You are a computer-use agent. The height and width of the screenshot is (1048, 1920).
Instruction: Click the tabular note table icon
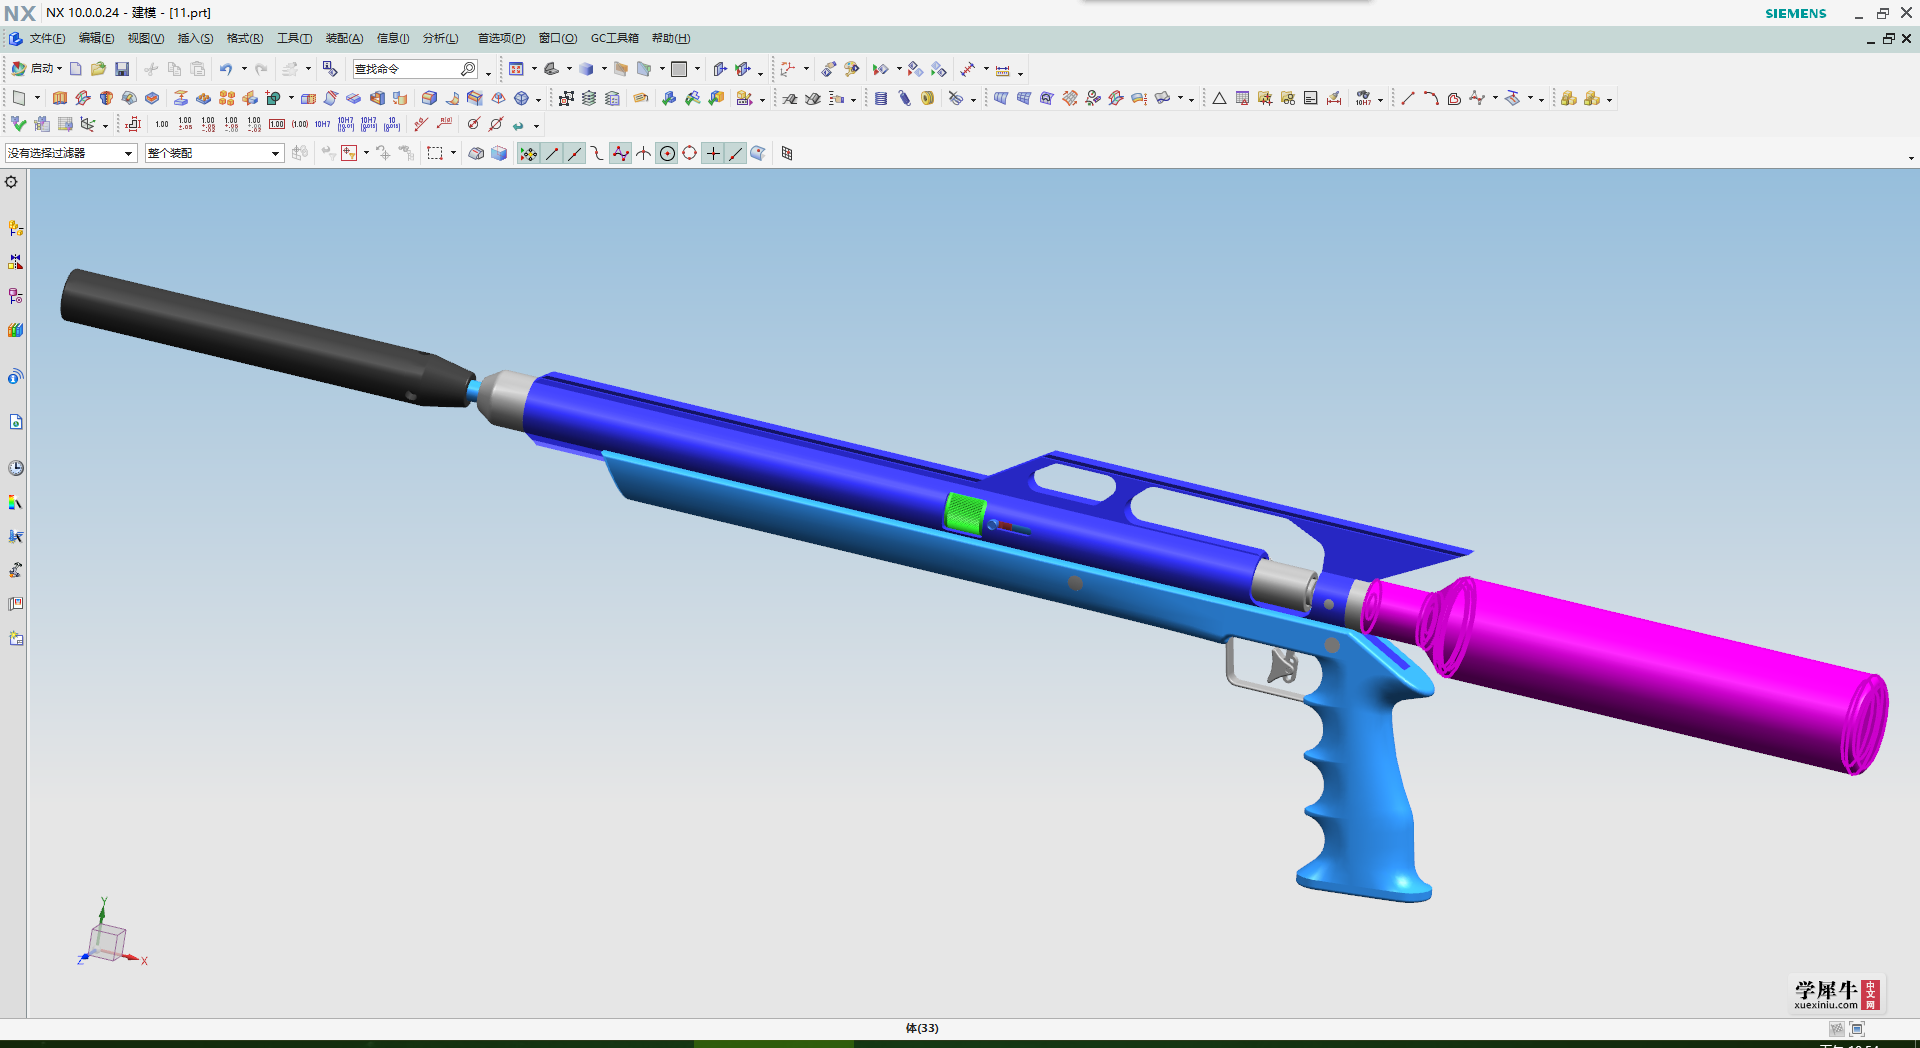(x=1242, y=98)
